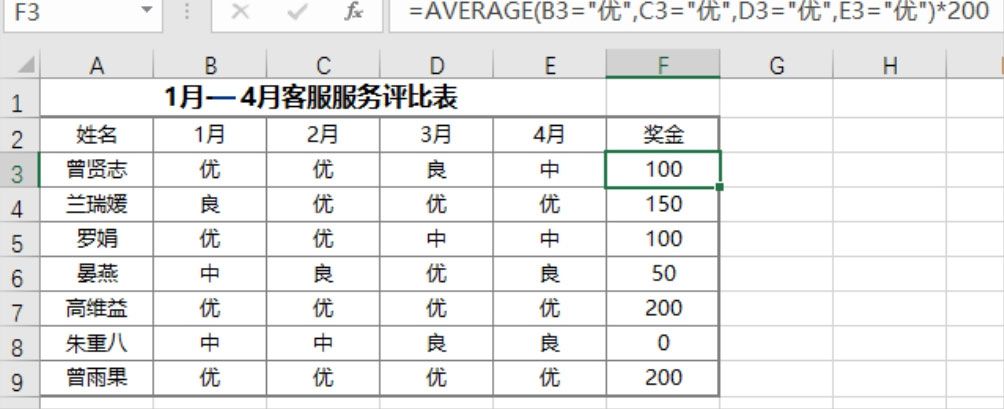
Task: Select column F header
Action: coord(663,65)
